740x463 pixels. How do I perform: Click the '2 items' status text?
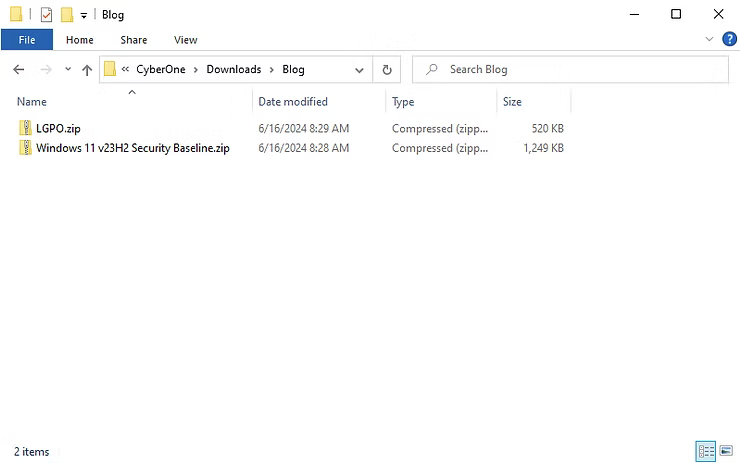click(31, 452)
